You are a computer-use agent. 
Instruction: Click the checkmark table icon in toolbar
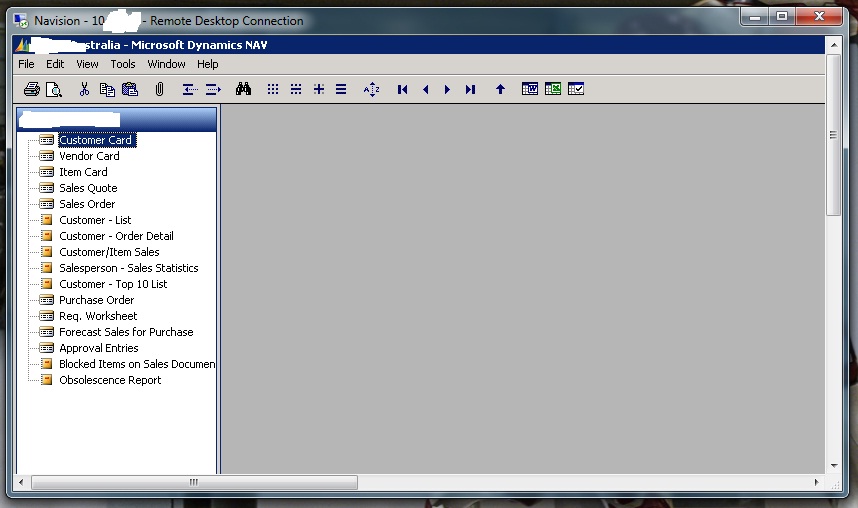576,89
